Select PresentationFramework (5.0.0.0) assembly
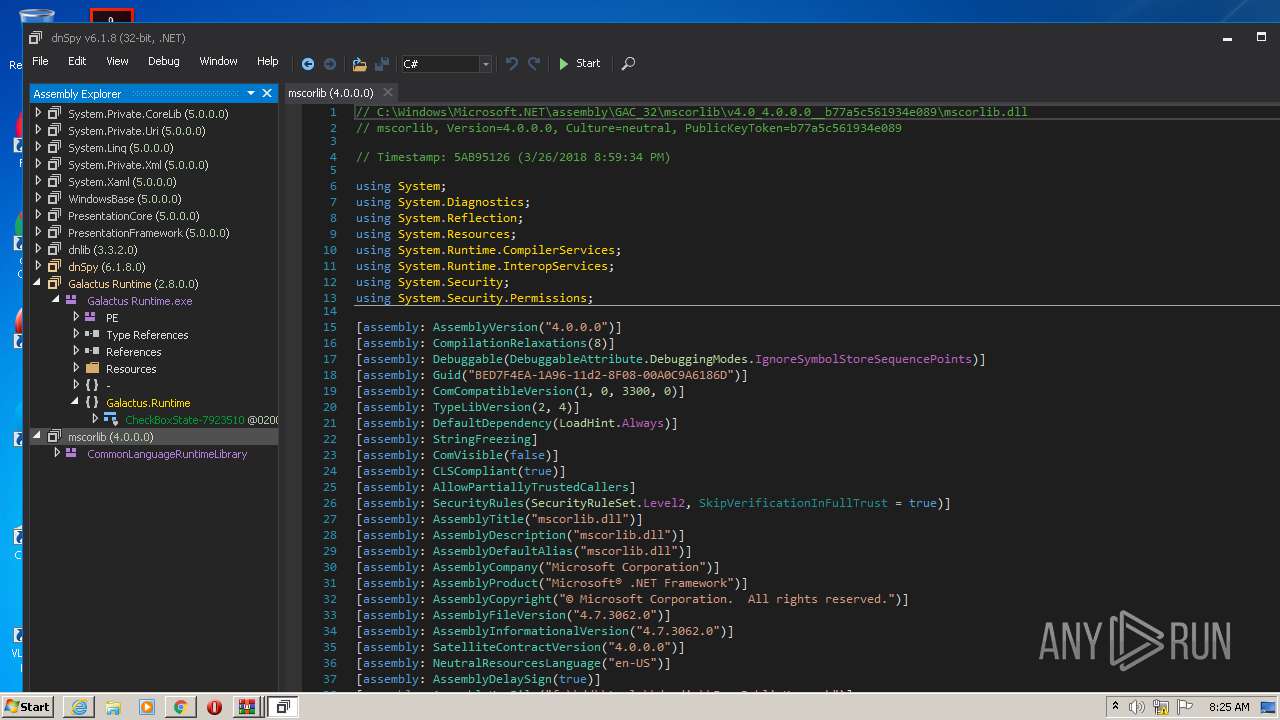 (148, 233)
